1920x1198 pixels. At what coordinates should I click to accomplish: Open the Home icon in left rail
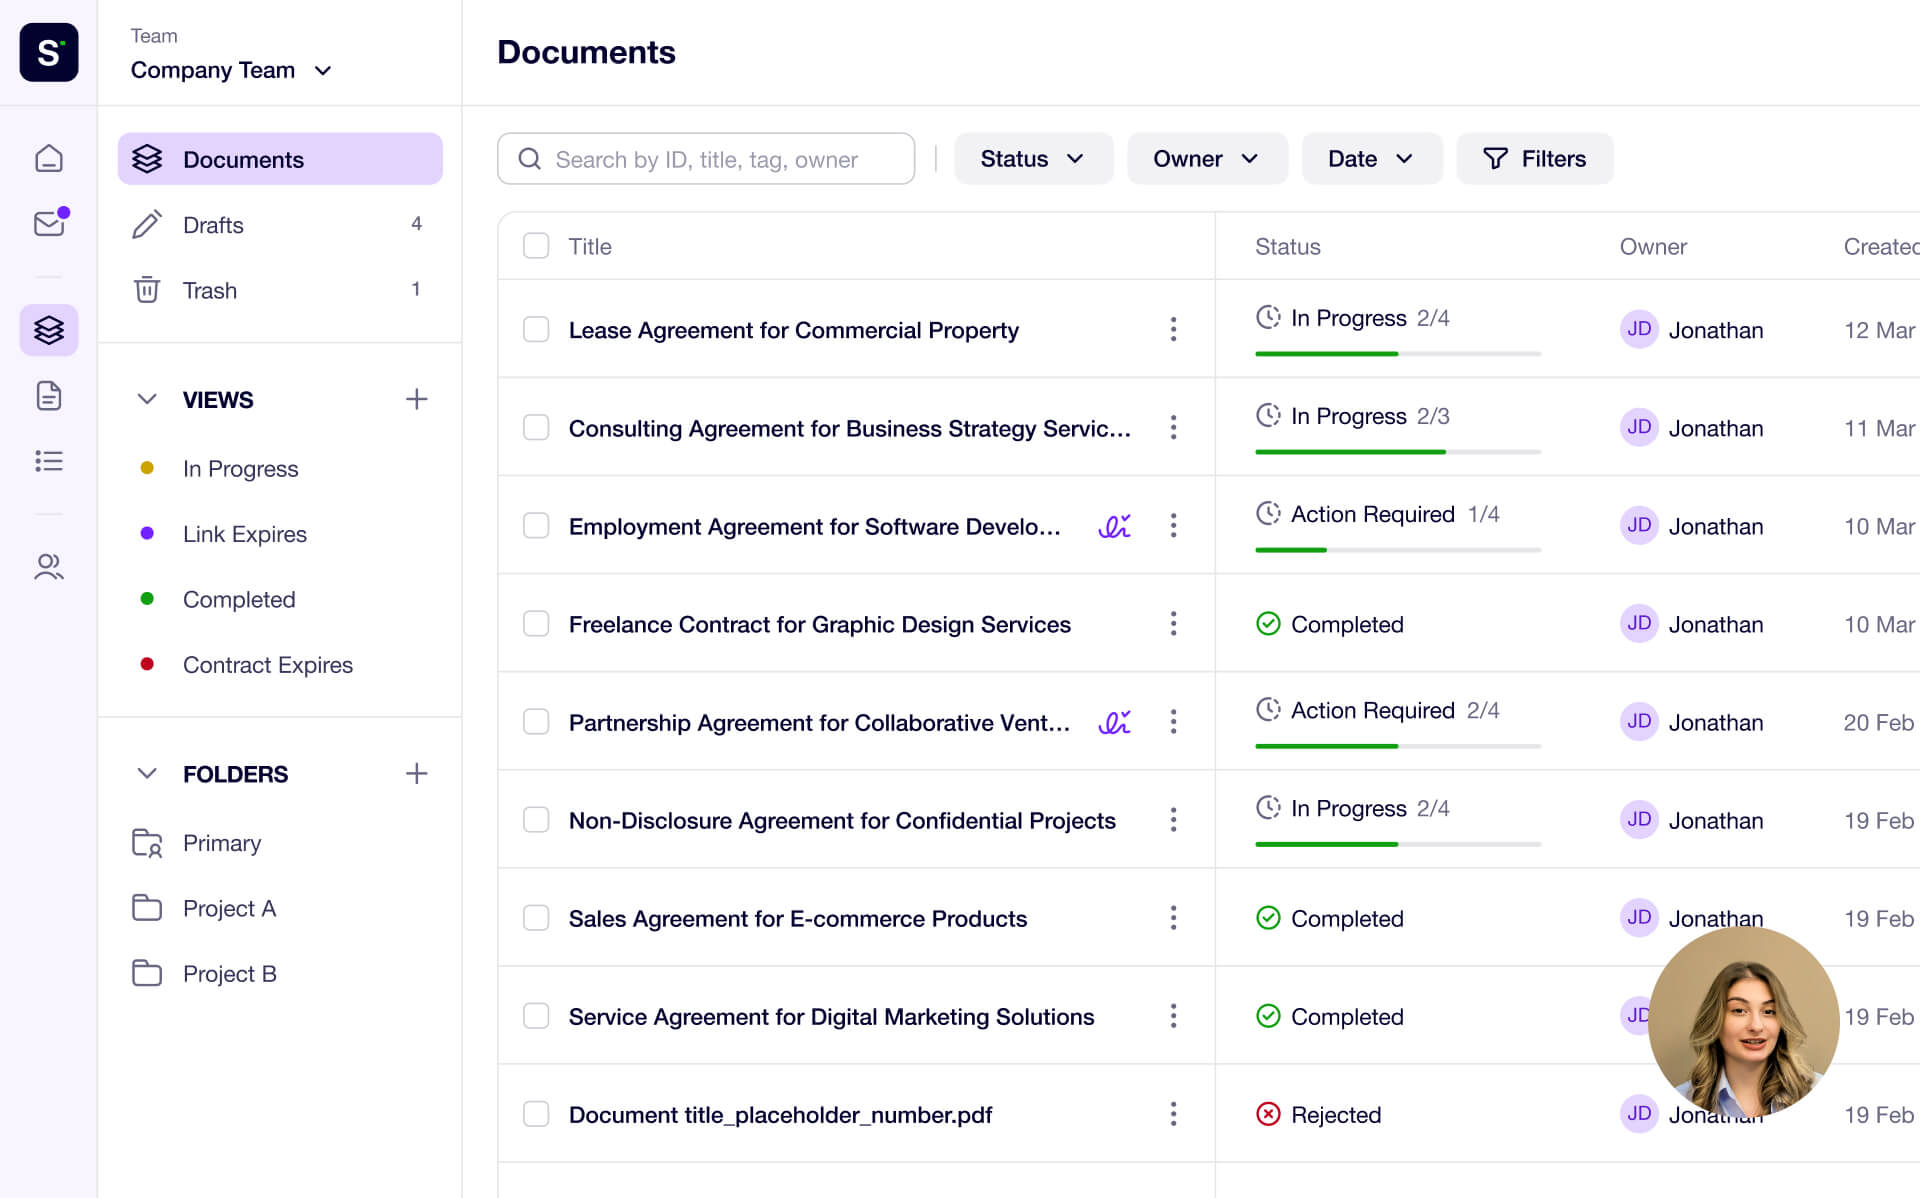coord(48,158)
